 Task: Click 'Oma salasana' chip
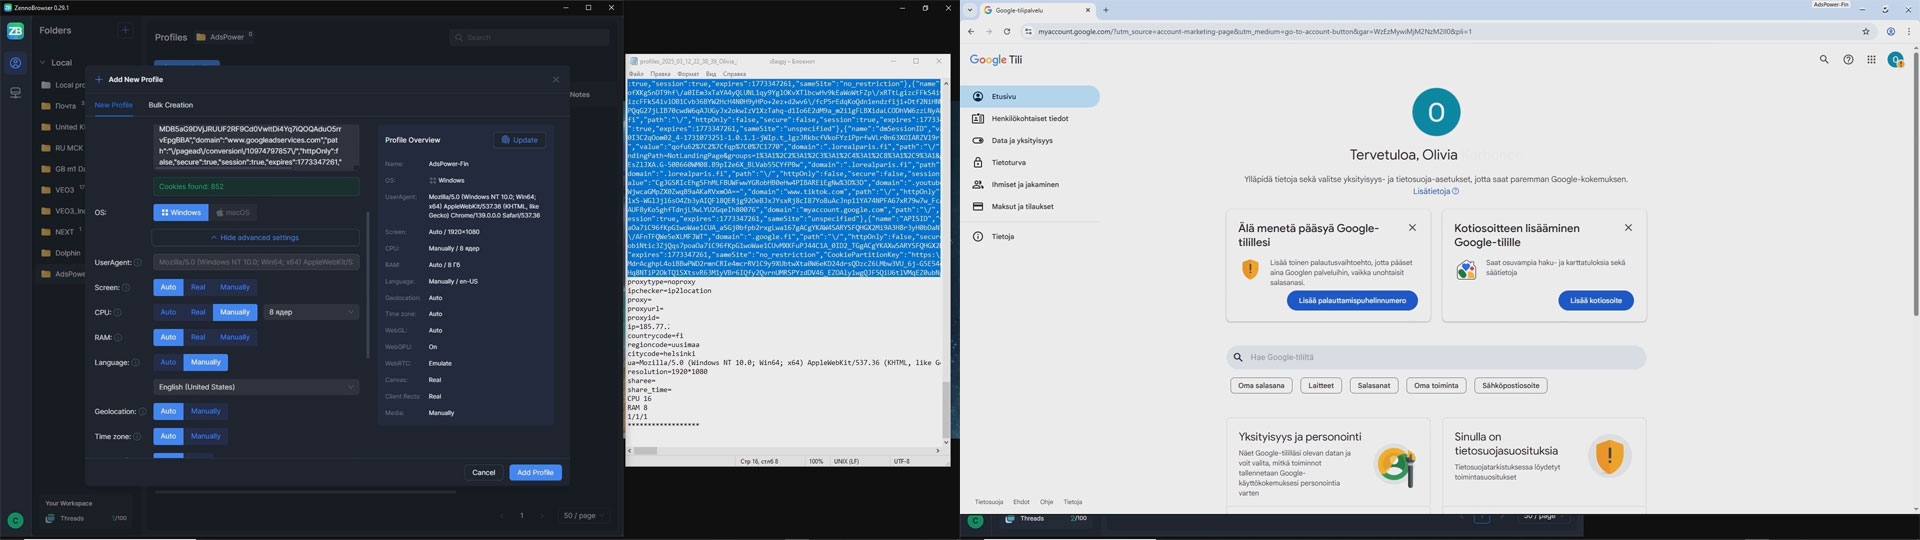pos(1261,386)
